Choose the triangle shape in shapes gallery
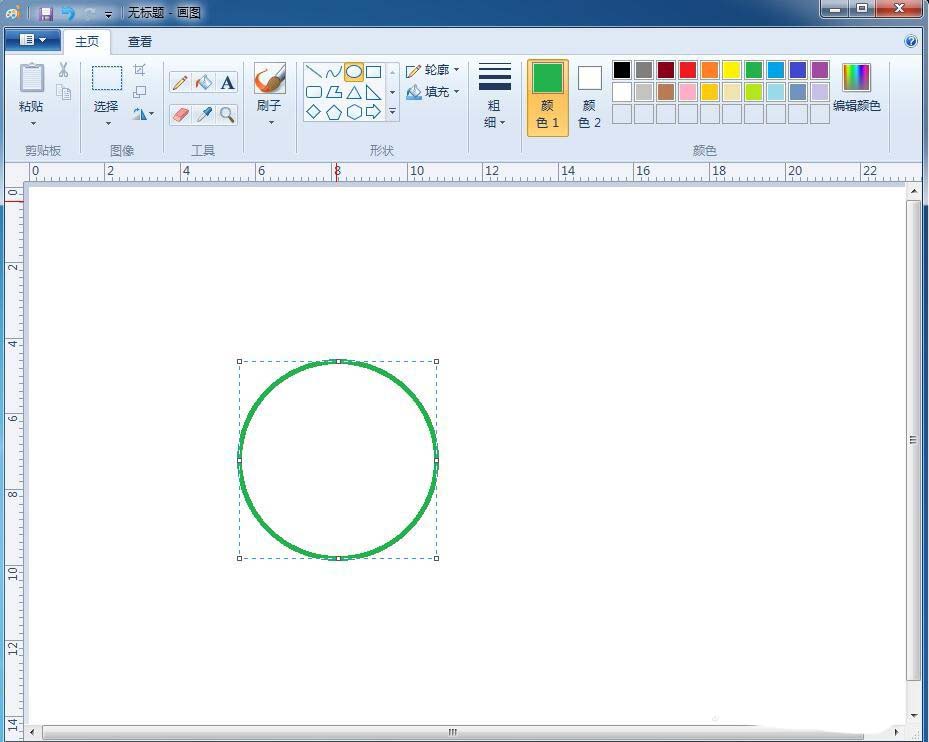 click(353, 92)
